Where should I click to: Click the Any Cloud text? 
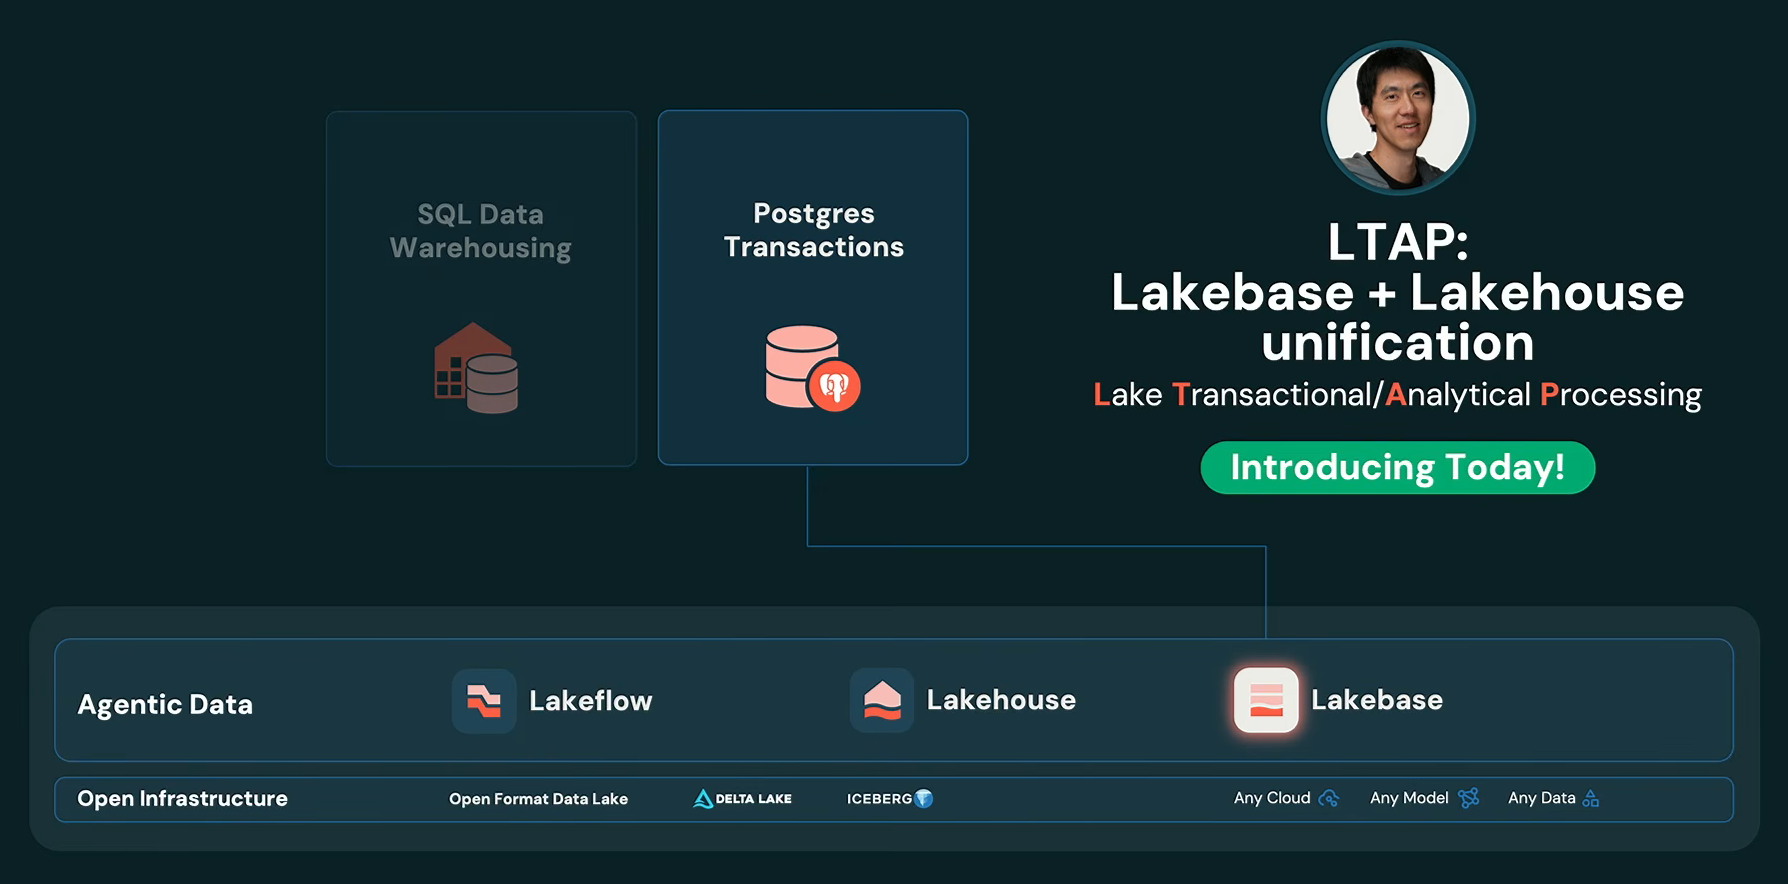pyautogui.click(x=1272, y=798)
